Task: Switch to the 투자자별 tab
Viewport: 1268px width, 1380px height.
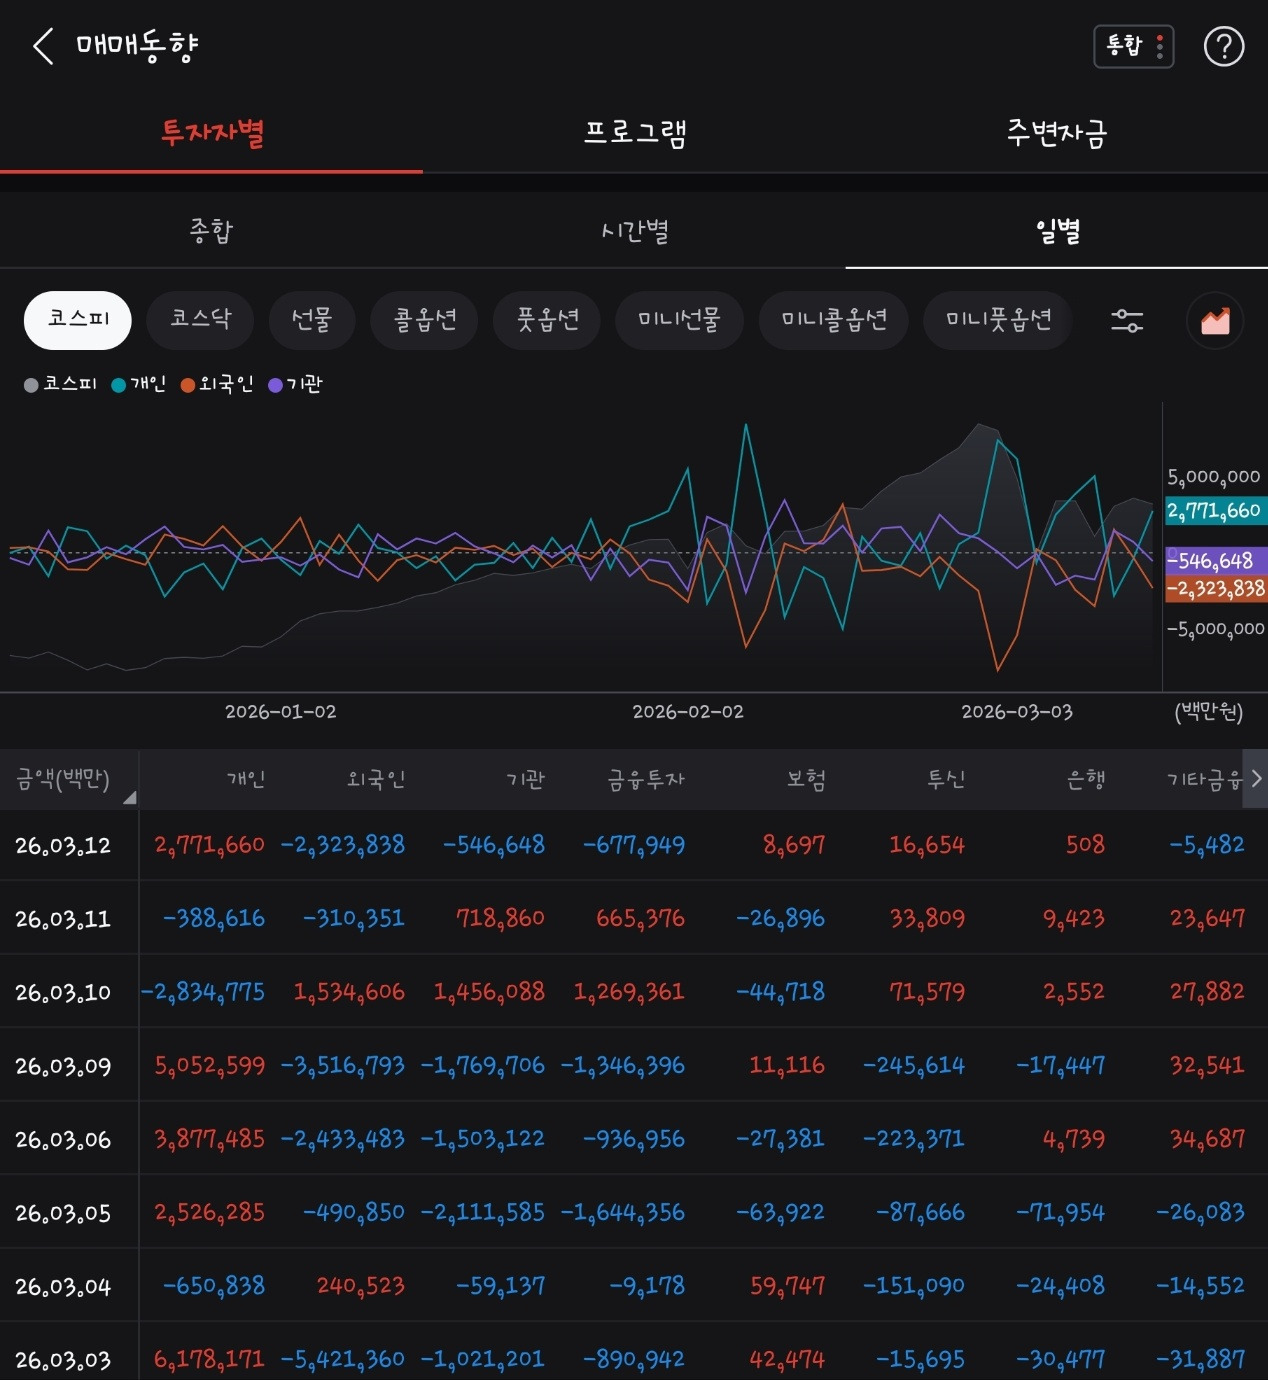Action: click(212, 132)
